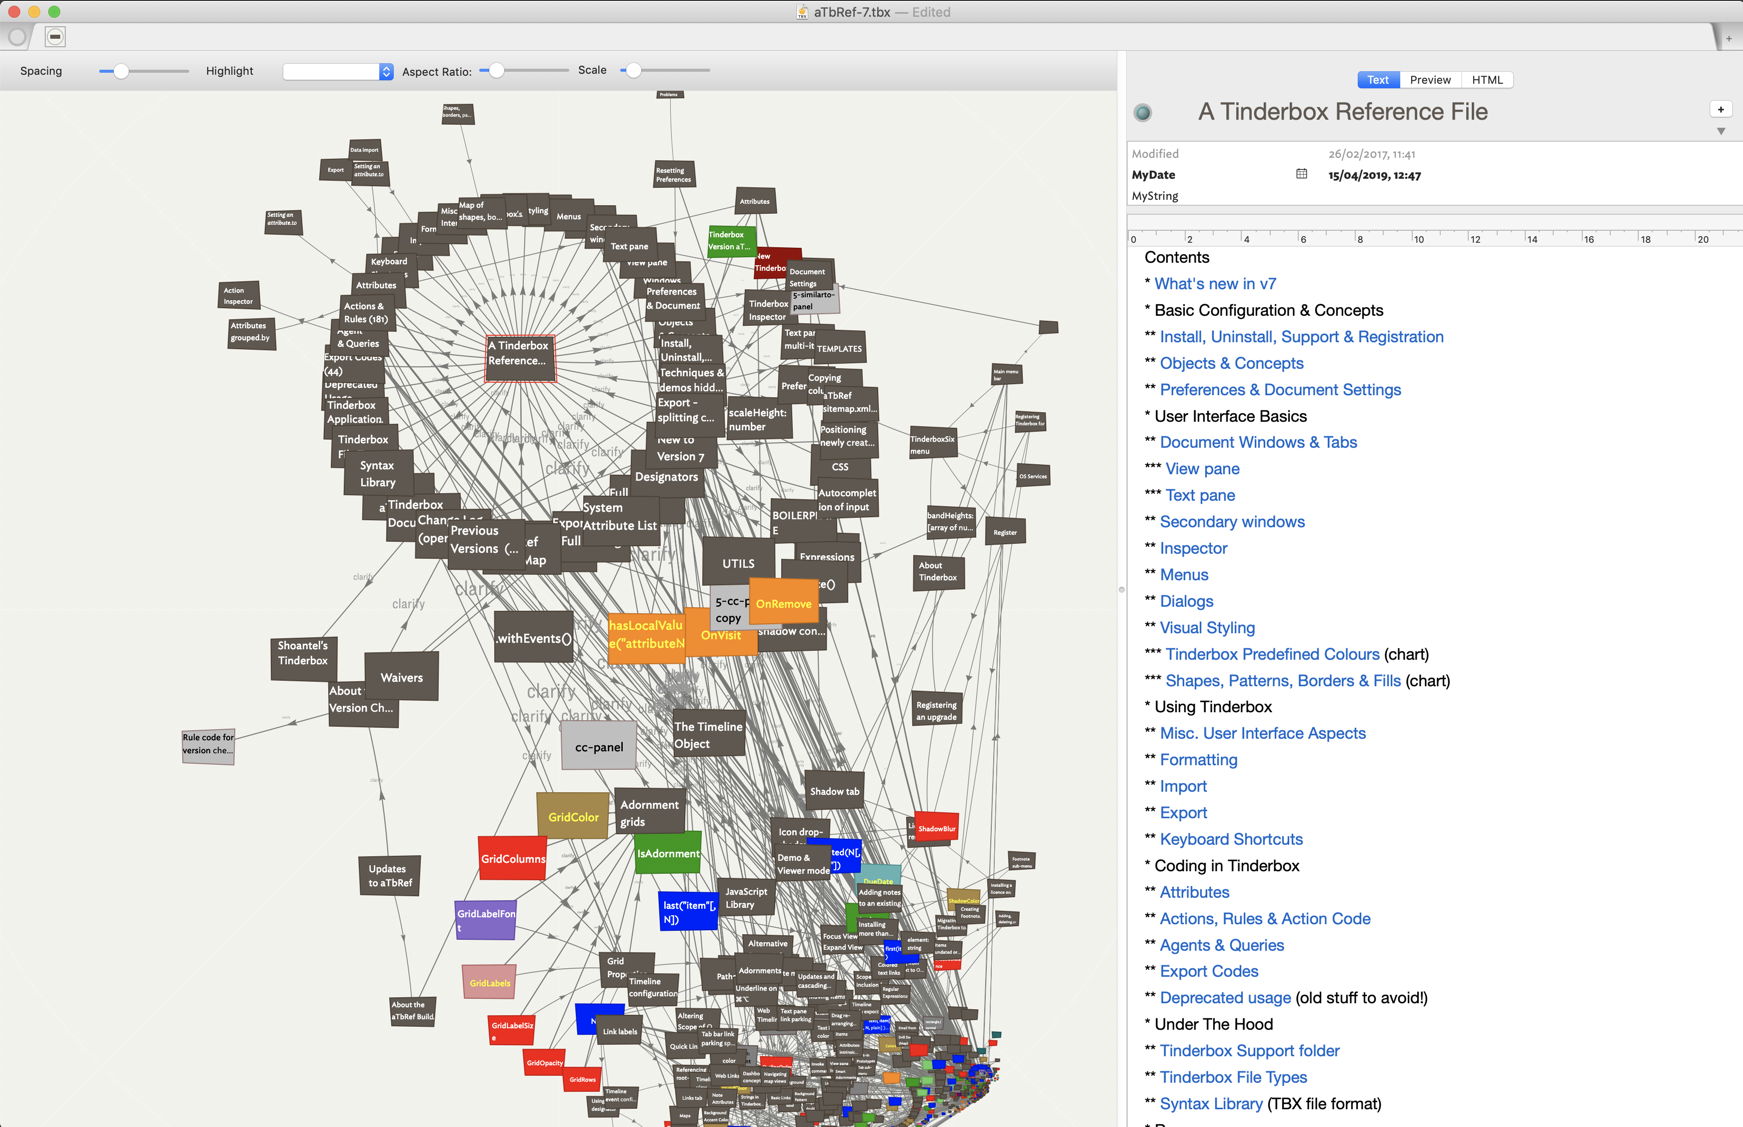The width and height of the screenshot is (1743, 1127).
Task: Click the teal badge circle beside the note title
Action: [x=1143, y=113]
